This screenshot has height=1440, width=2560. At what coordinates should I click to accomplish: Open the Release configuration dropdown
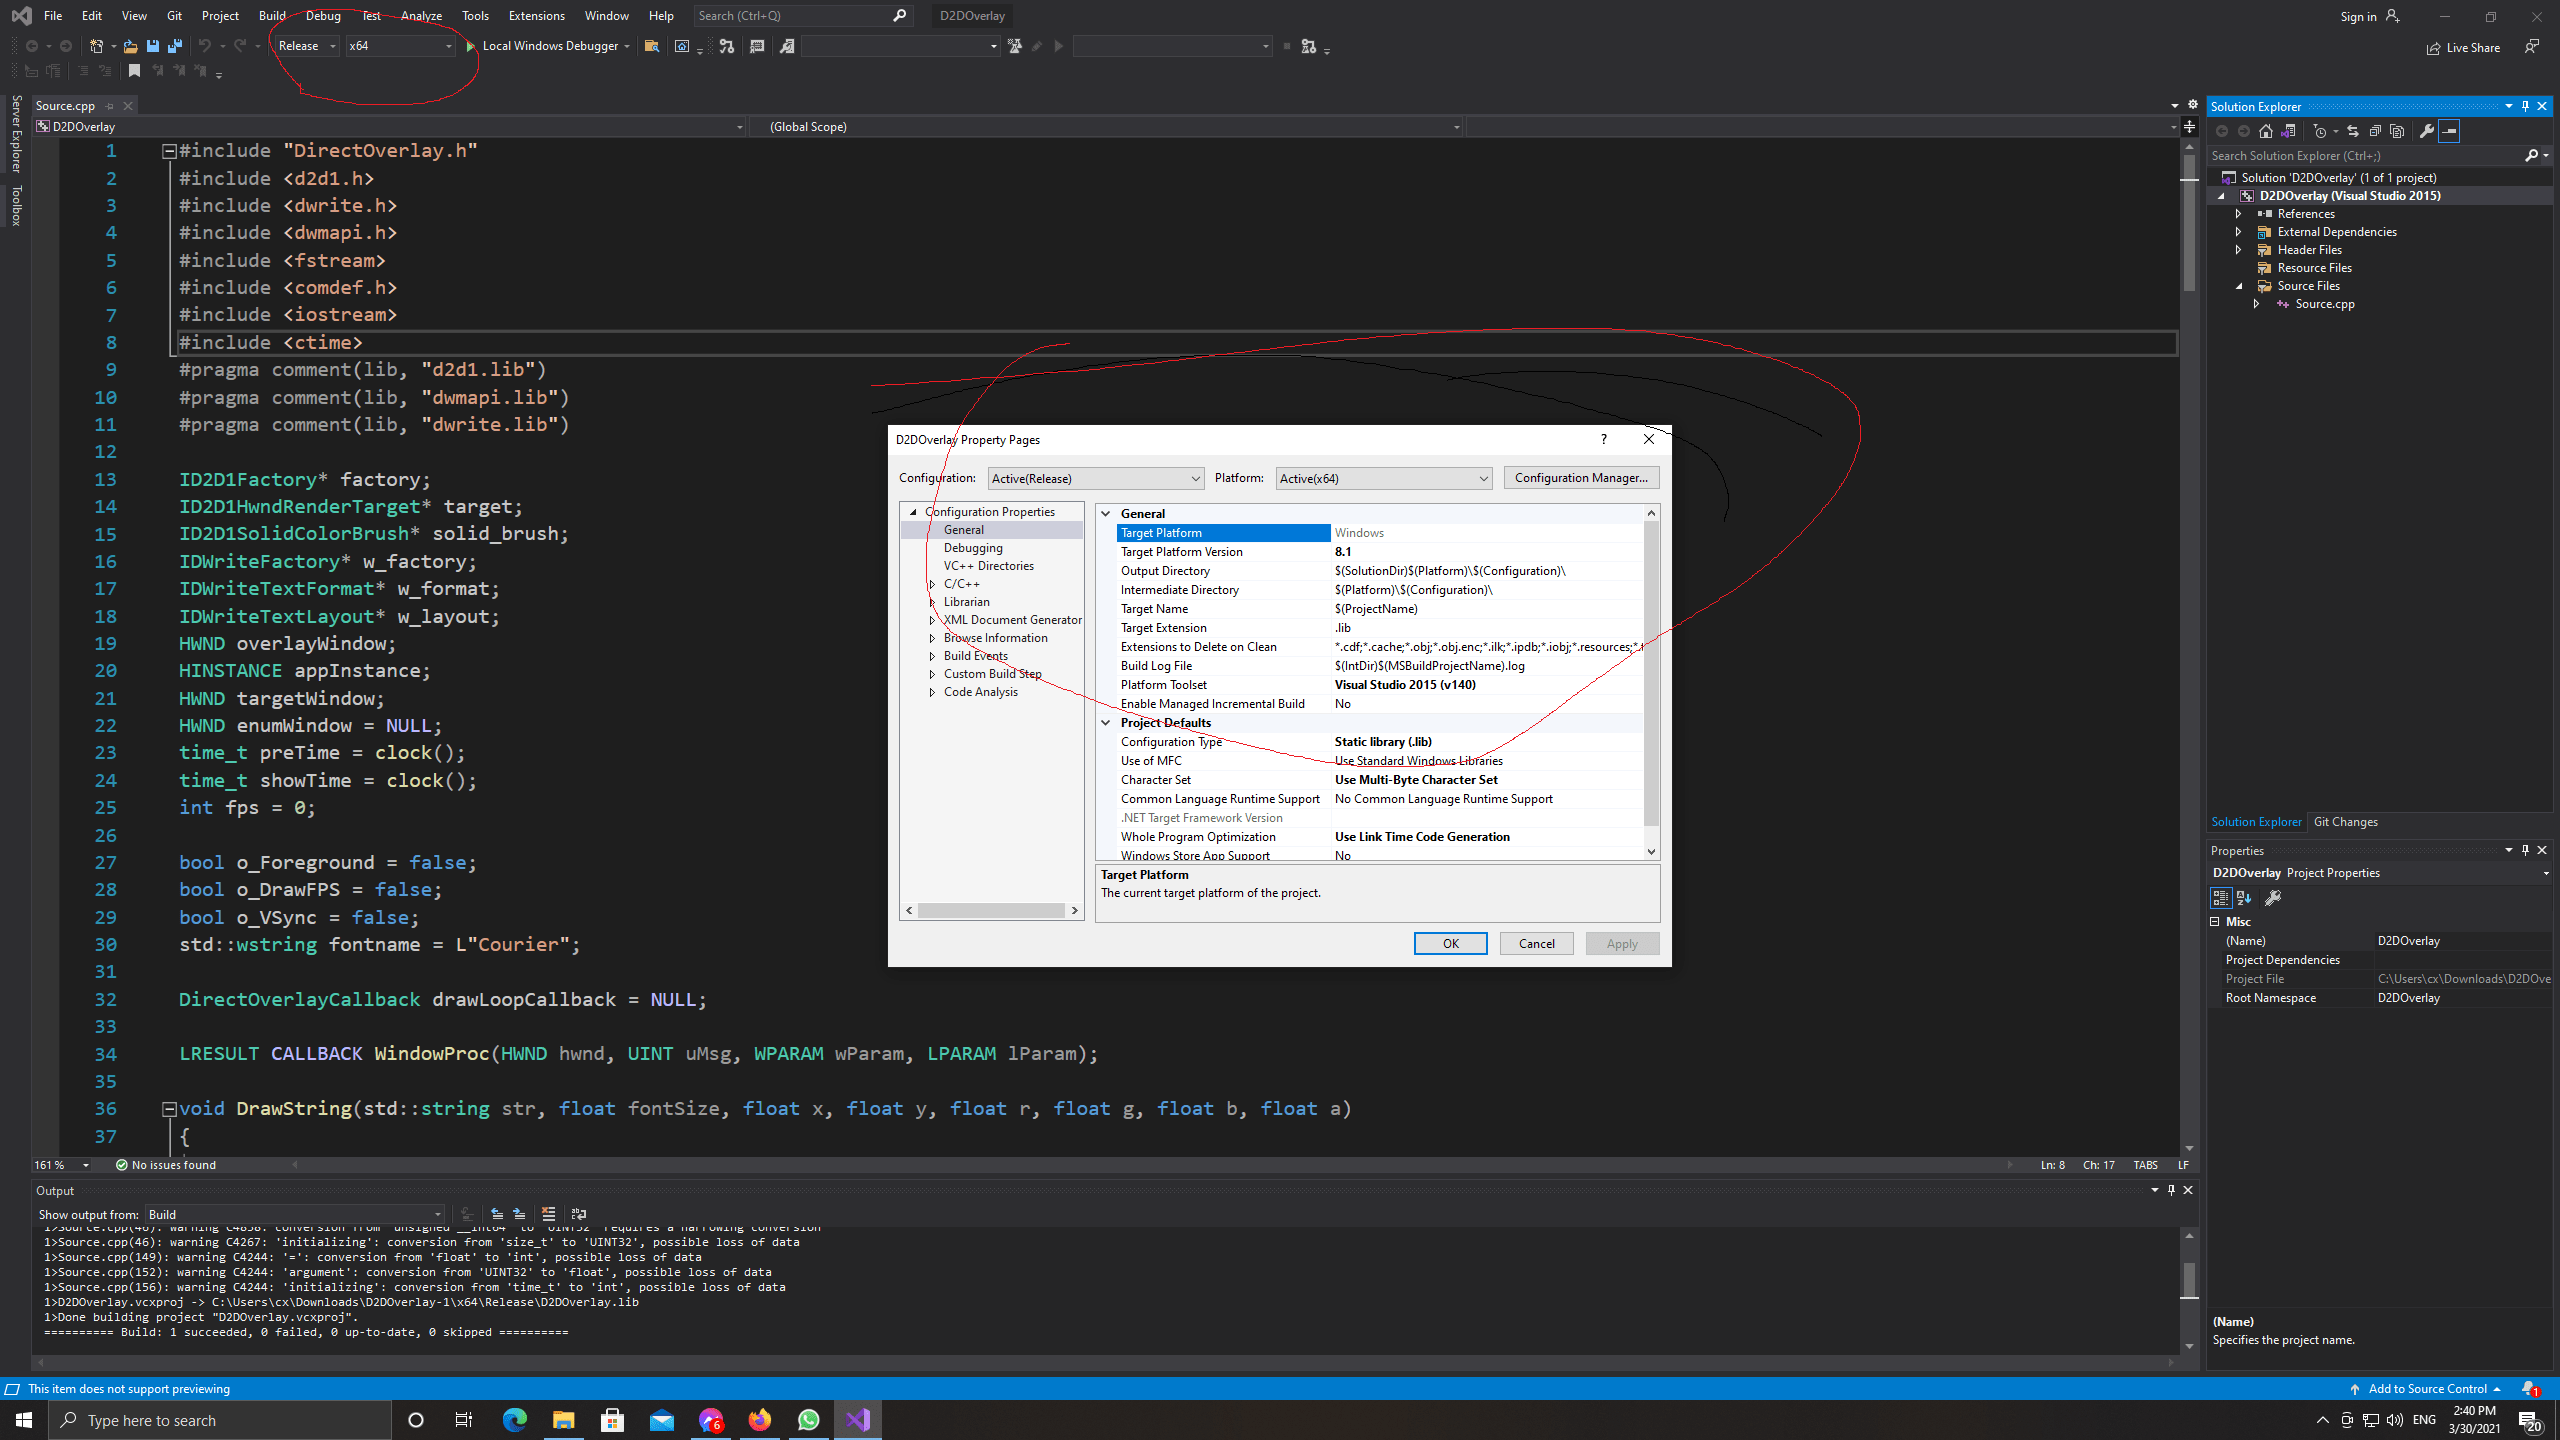(x=307, y=46)
